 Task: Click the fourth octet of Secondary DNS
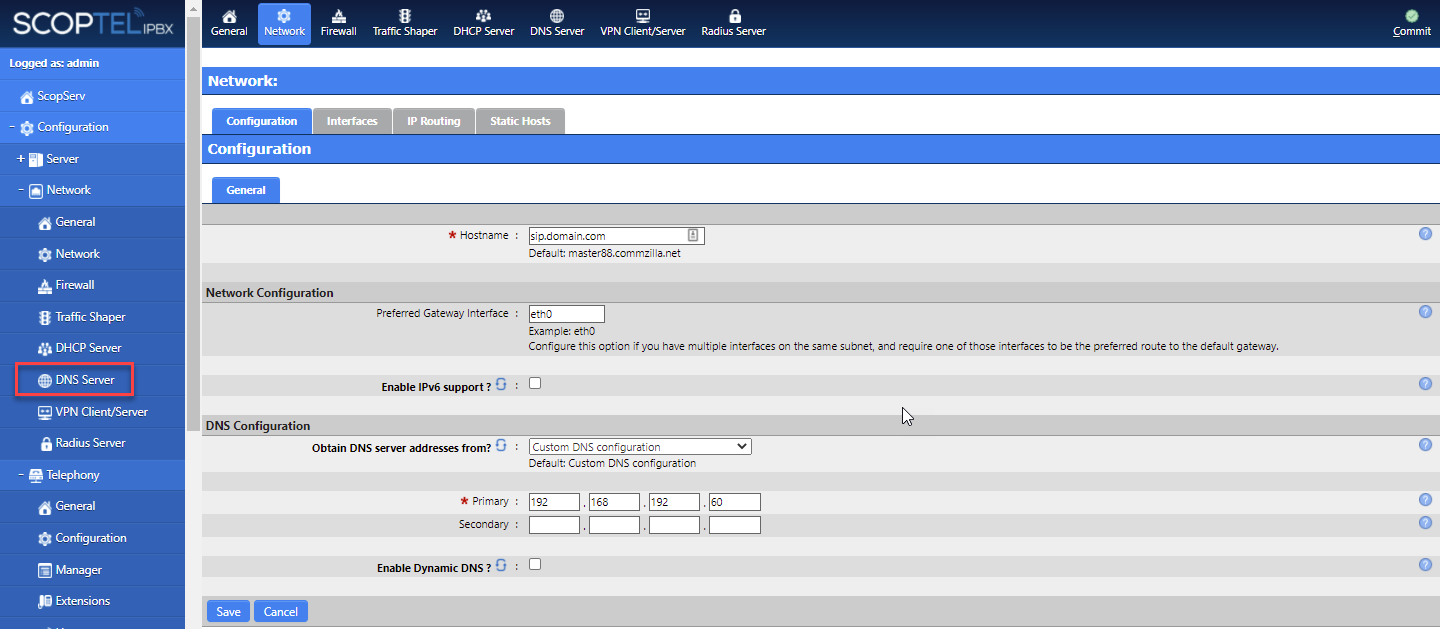coord(735,525)
